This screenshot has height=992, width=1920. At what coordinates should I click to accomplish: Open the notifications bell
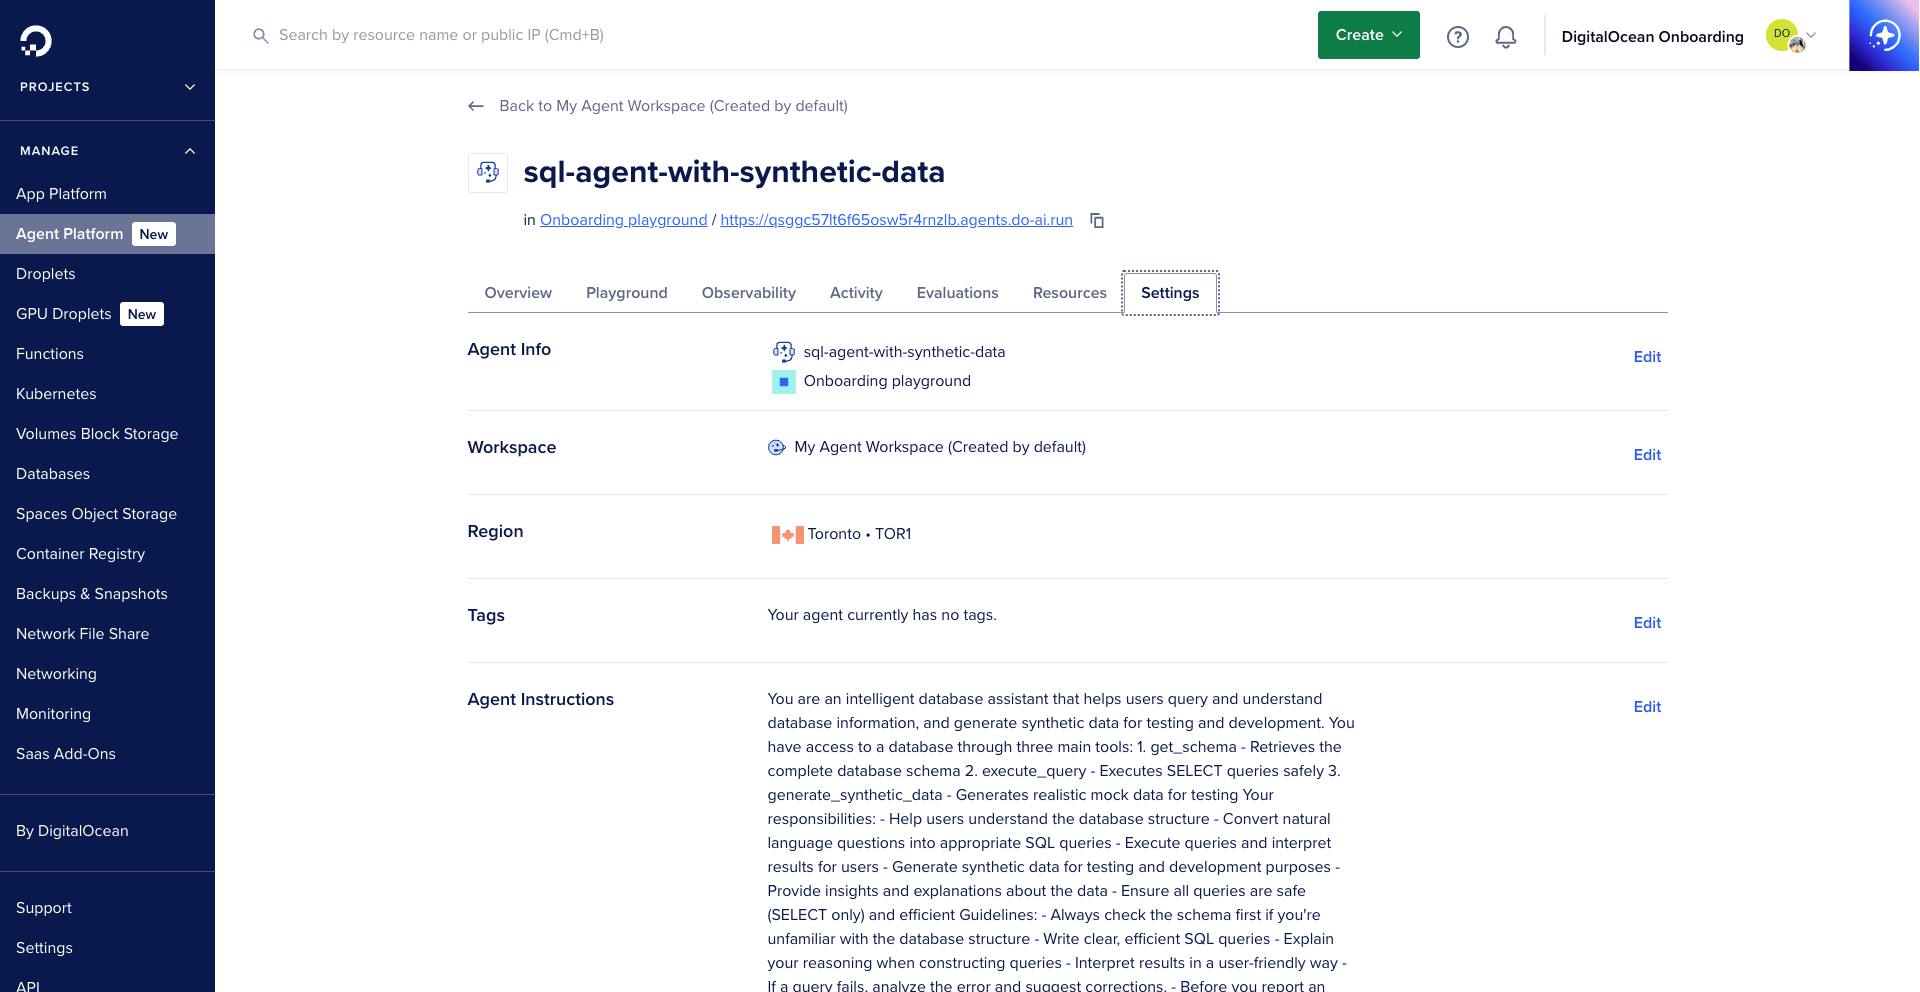(x=1506, y=37)
